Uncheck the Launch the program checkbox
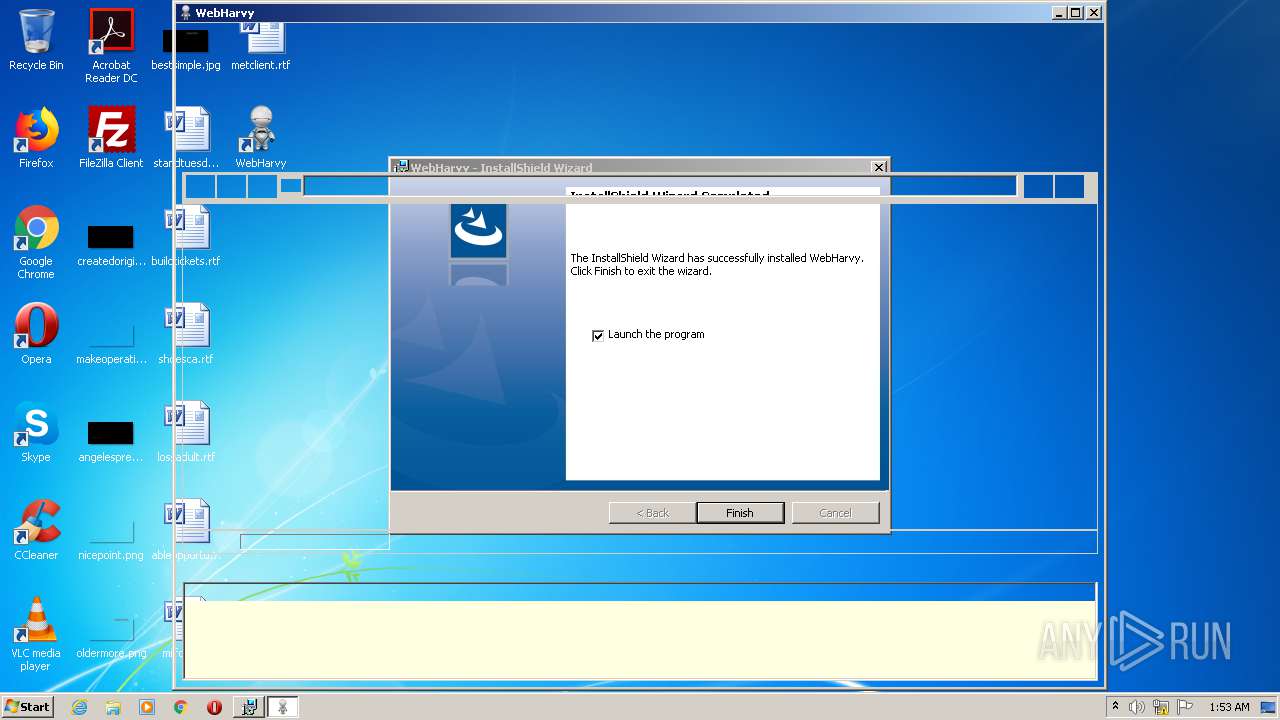This screenshot has height=720, width=1280. click(x=598, y=335)
